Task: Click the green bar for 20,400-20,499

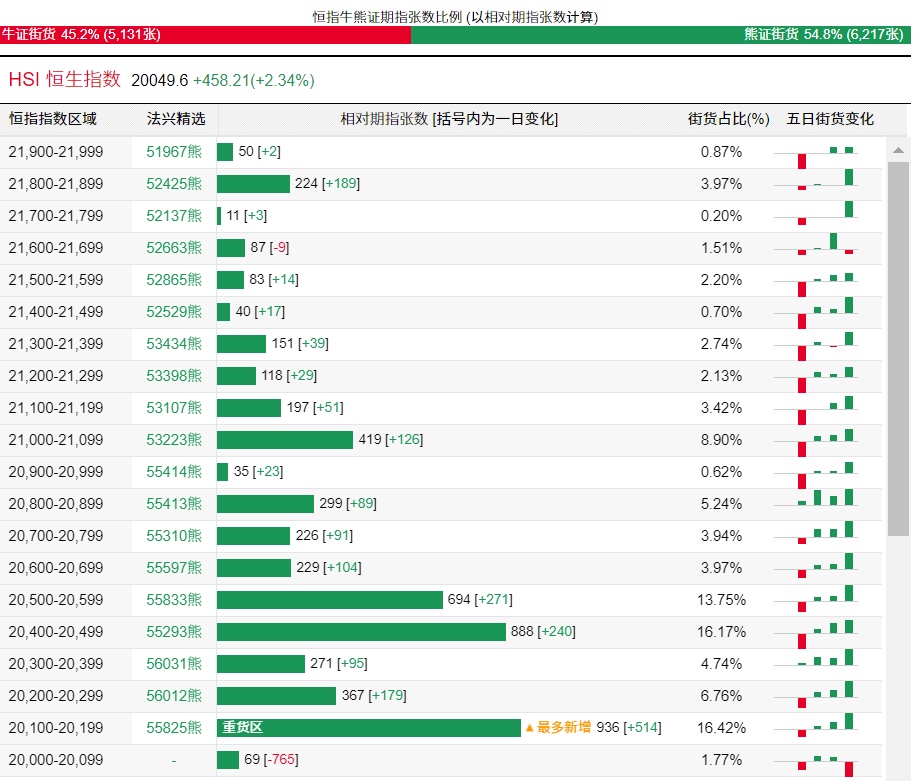Action: point(361,632)
